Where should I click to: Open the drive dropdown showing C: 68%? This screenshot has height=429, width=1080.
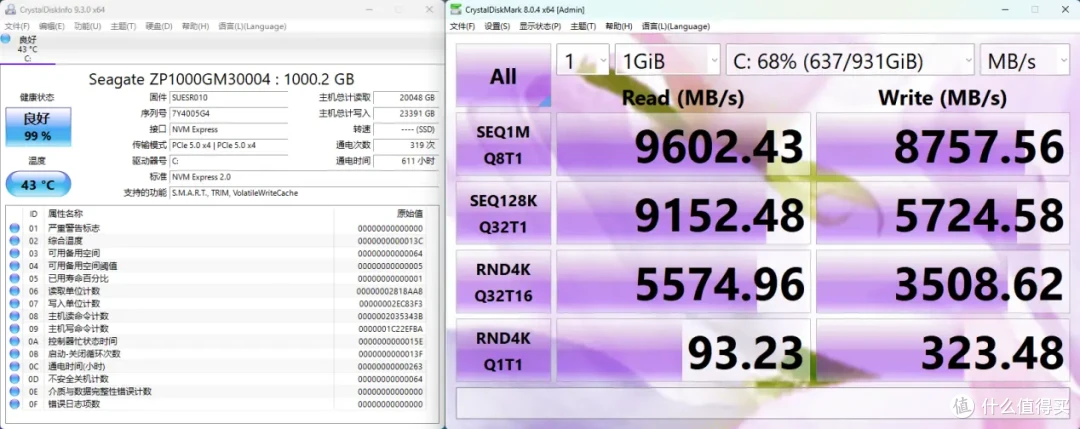850,60
